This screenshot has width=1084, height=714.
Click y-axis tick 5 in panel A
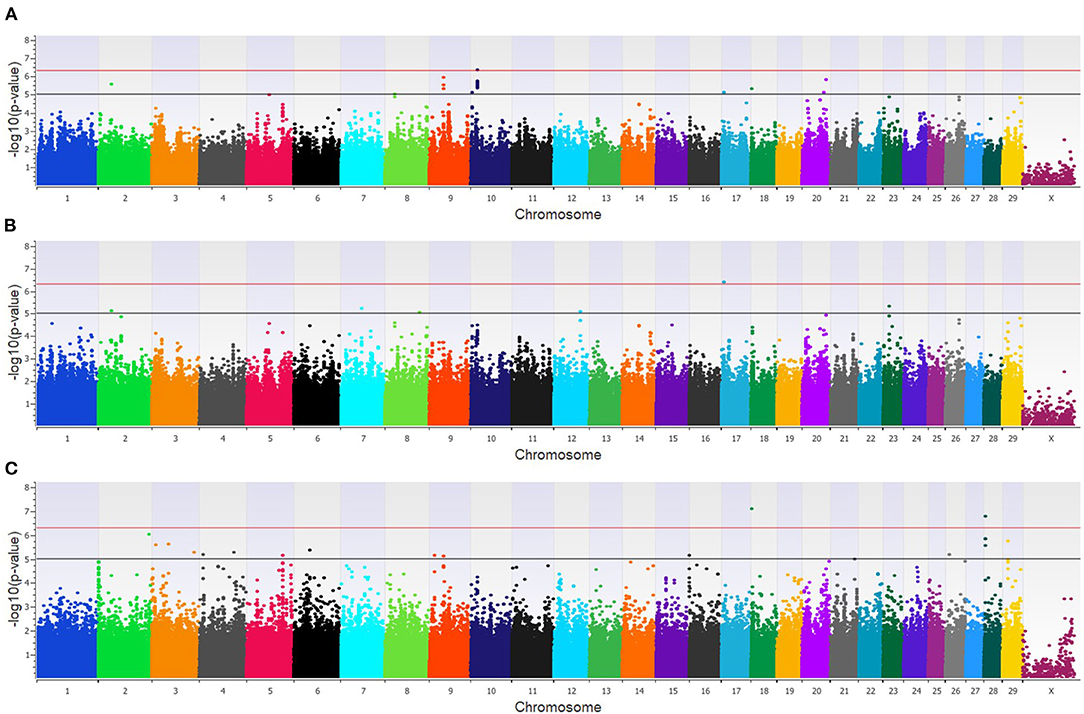(28, 94)
